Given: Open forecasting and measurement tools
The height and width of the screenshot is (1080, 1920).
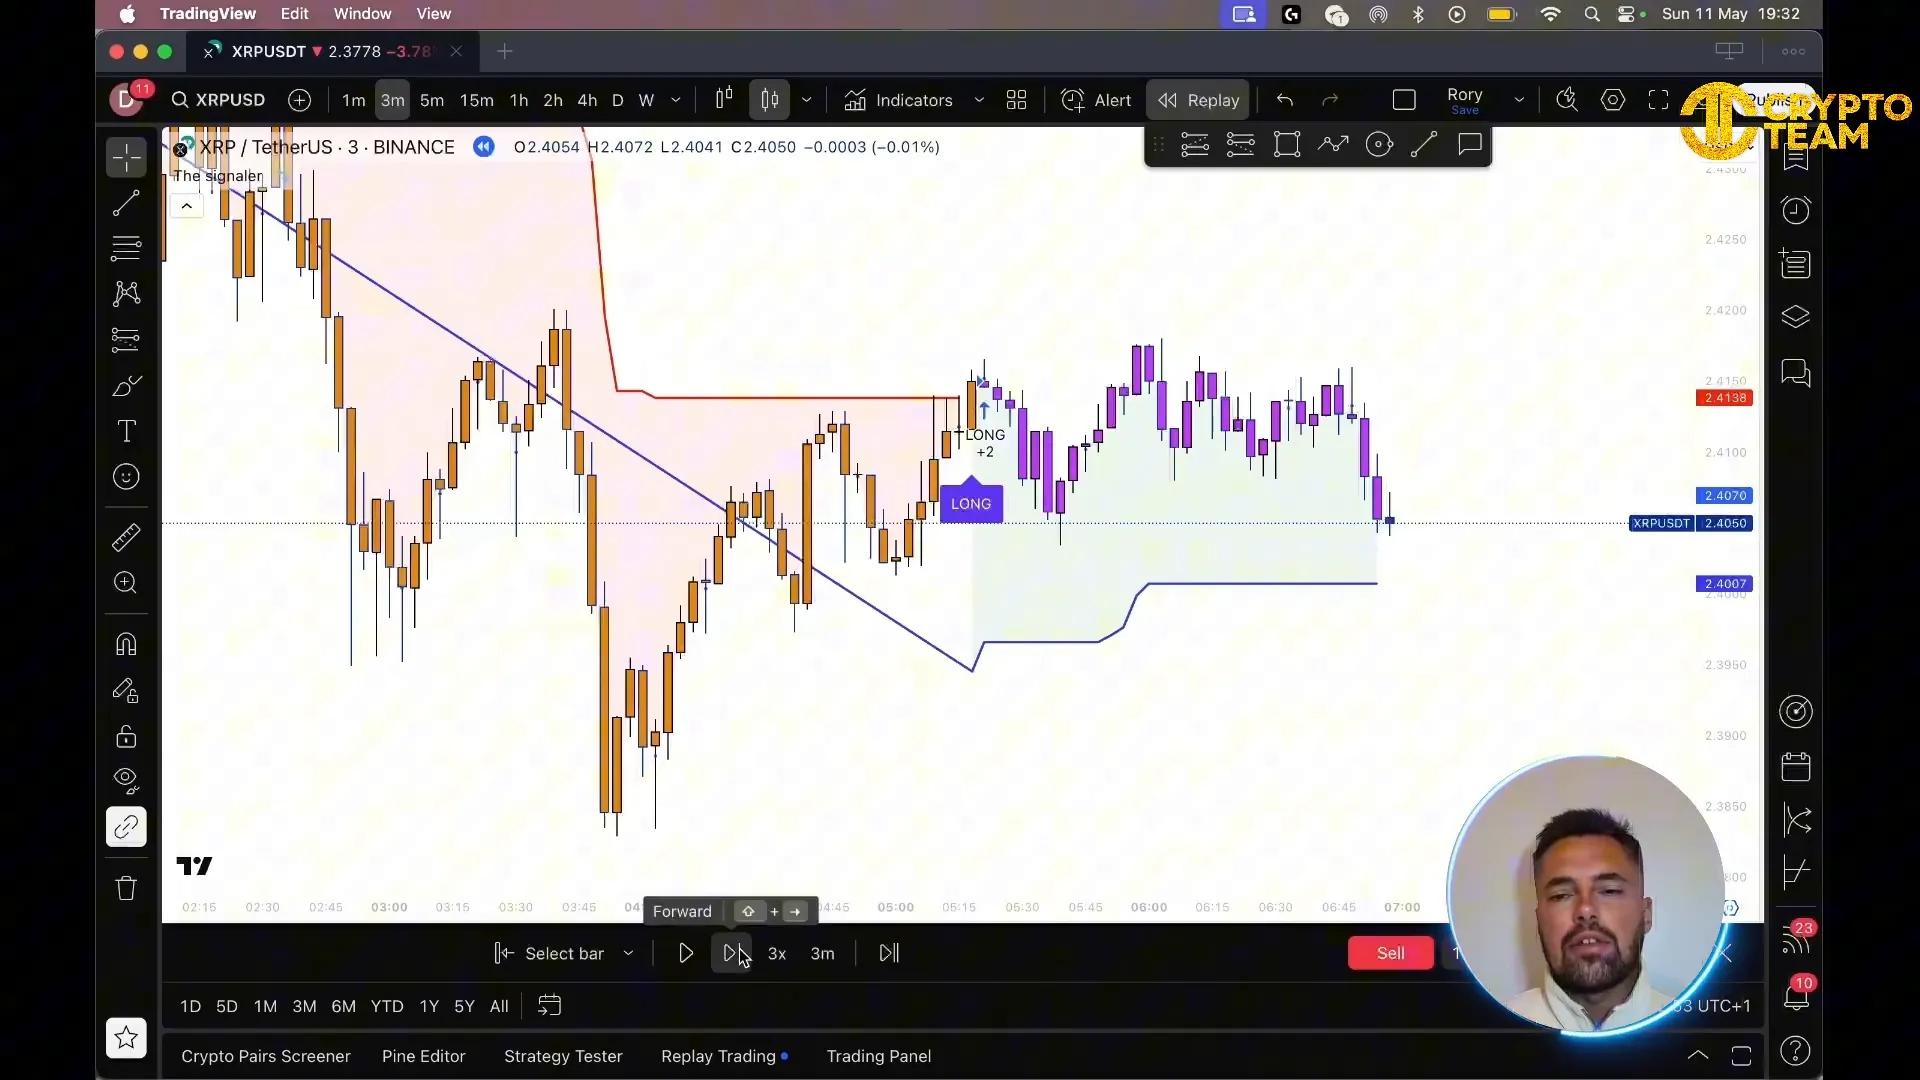Looking at the screenshot, I should tap(126, 339).
